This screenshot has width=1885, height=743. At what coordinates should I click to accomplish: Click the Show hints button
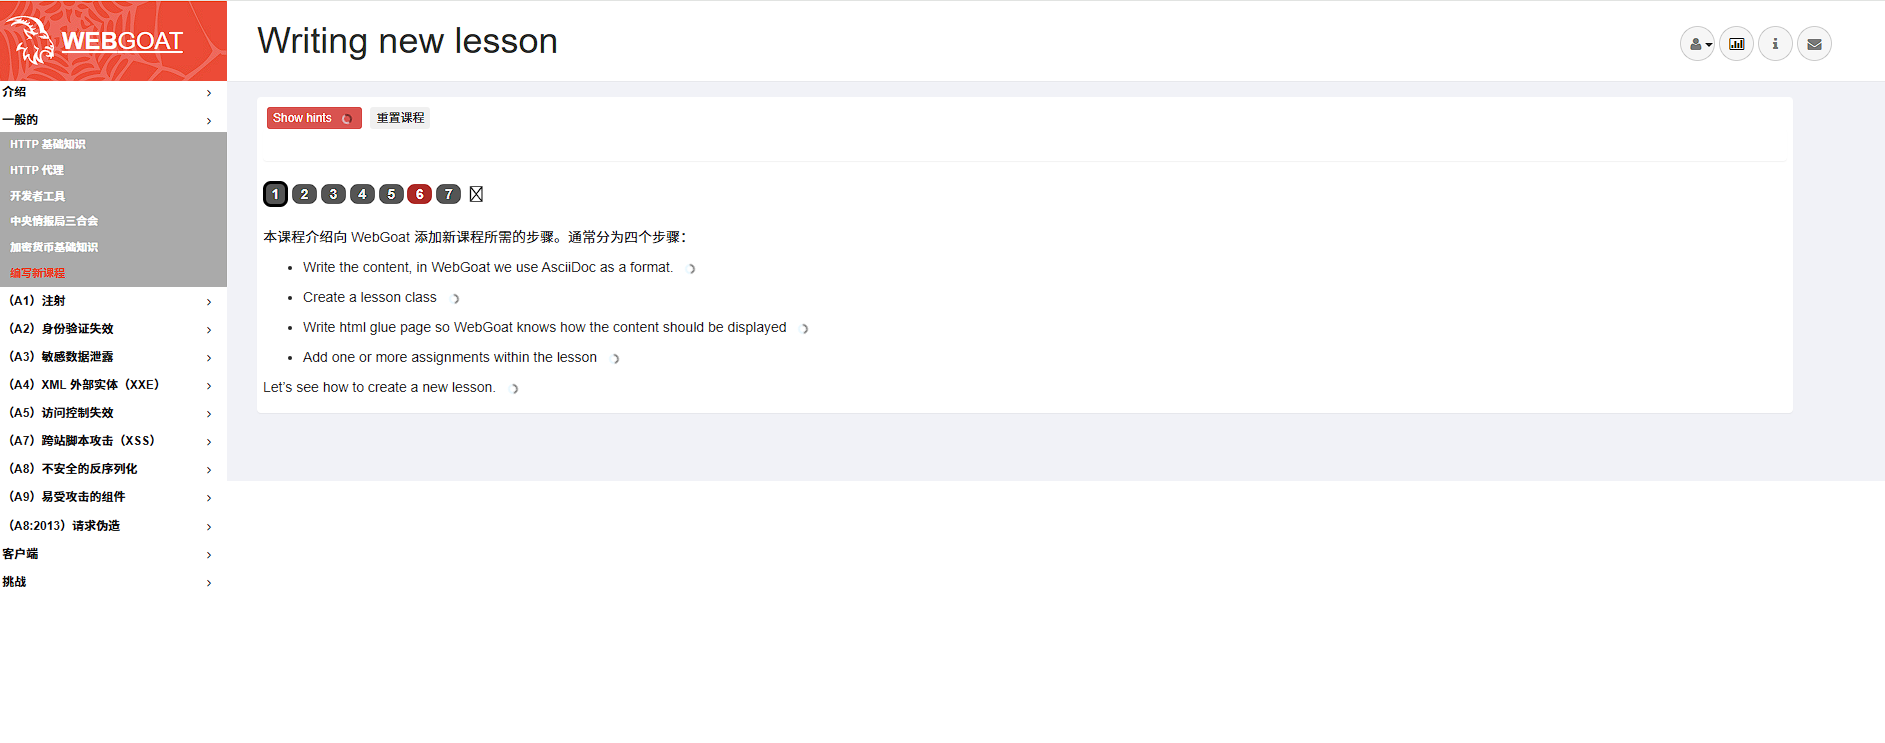click(x=313, y=118)
